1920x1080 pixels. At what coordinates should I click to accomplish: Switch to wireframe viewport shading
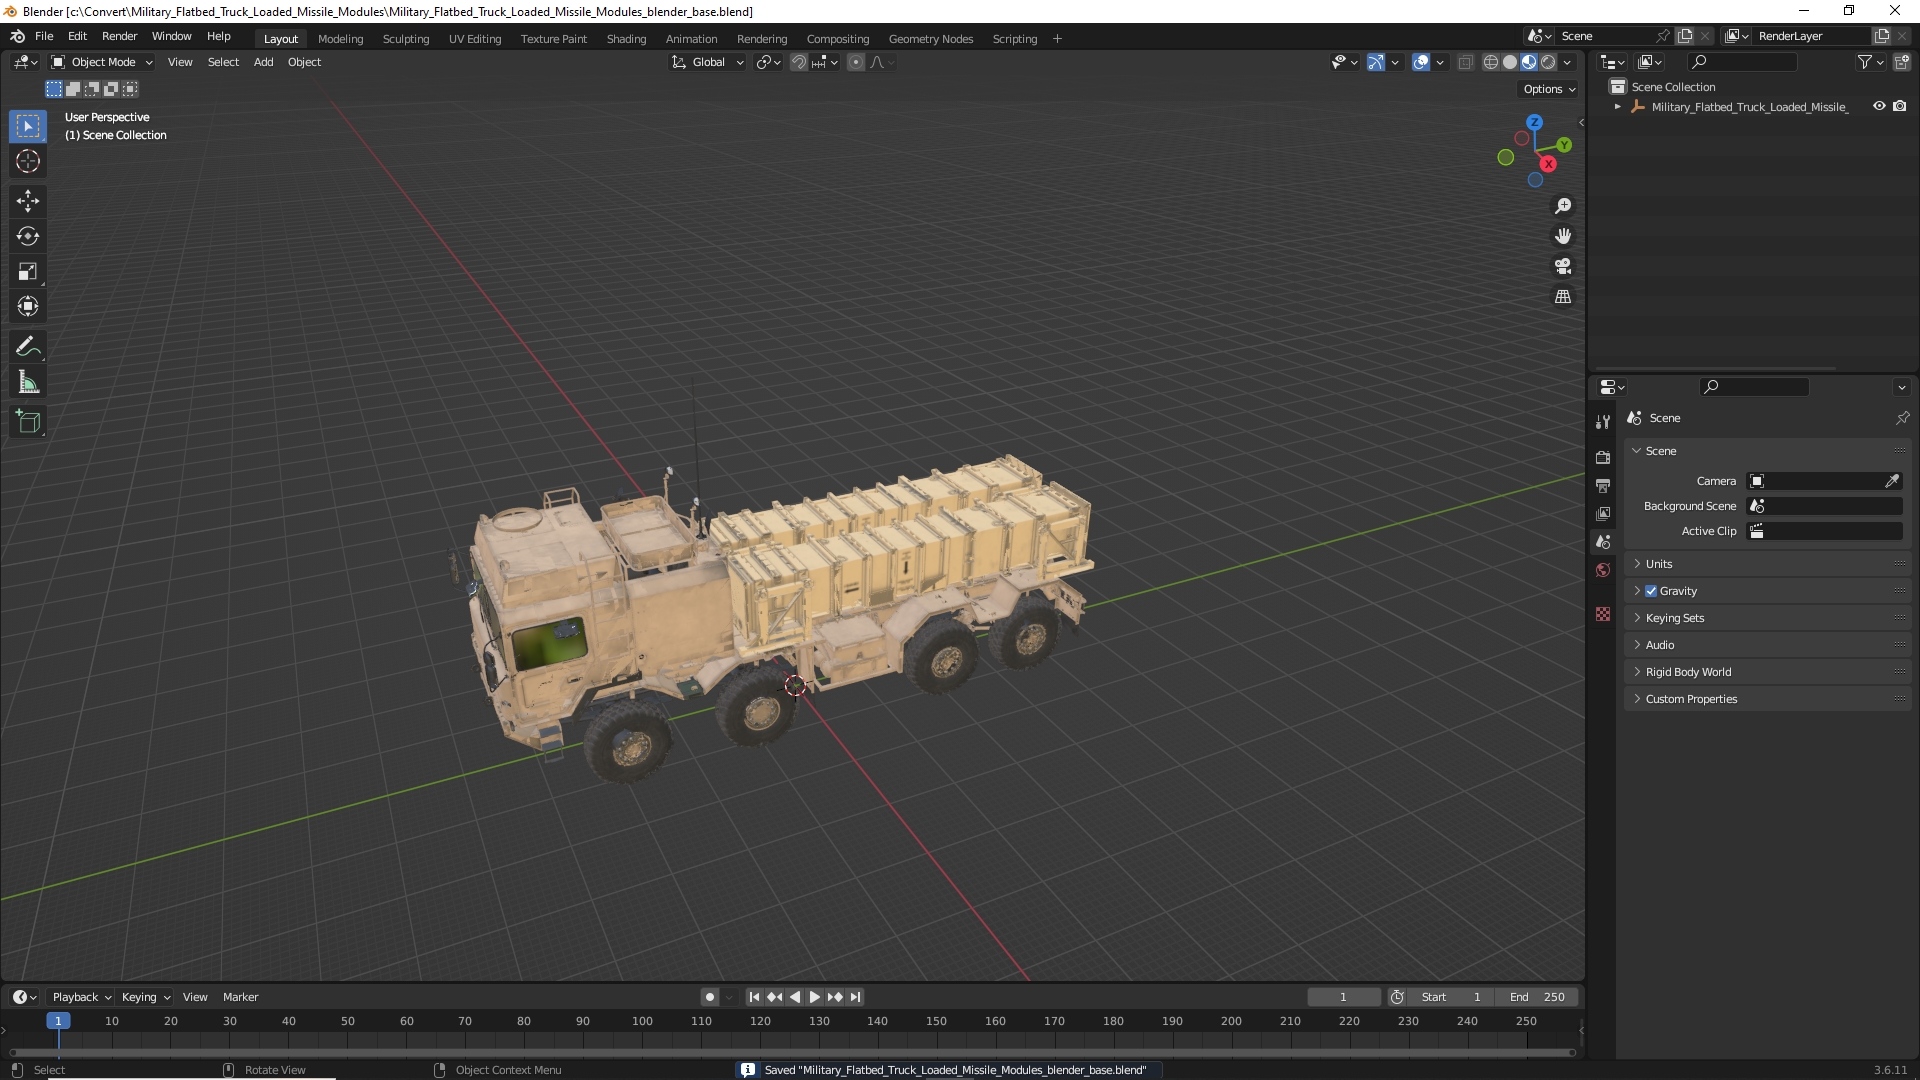coord(1490,62)
